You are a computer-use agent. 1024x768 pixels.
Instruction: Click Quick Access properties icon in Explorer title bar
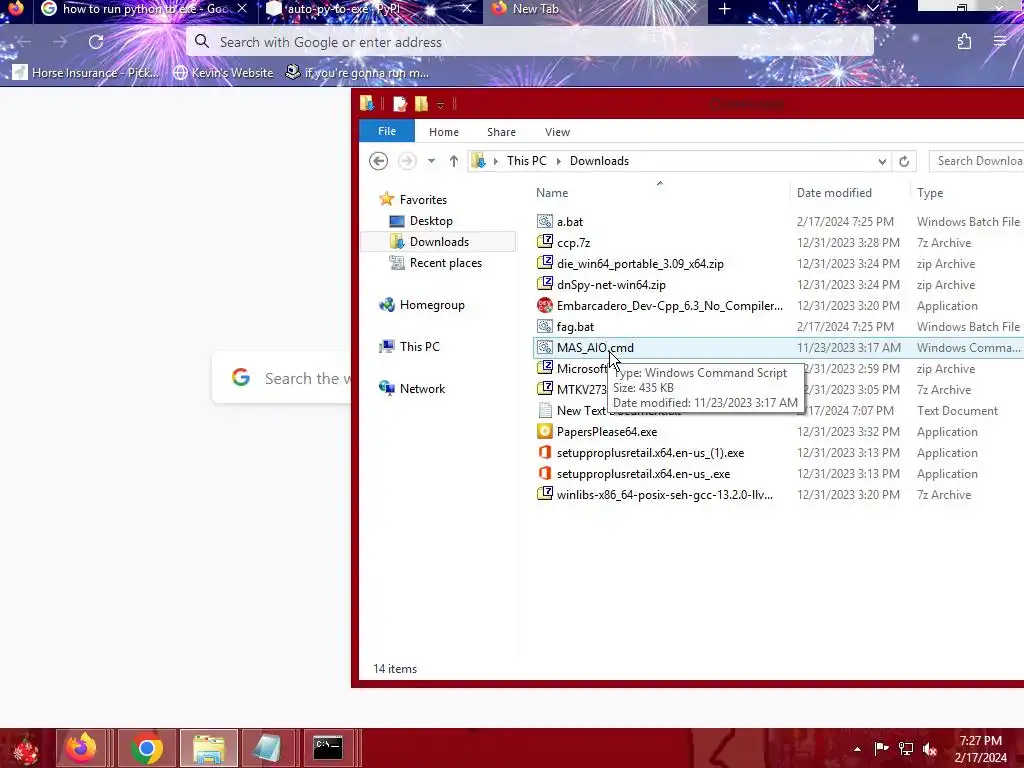tap(400, 104)
